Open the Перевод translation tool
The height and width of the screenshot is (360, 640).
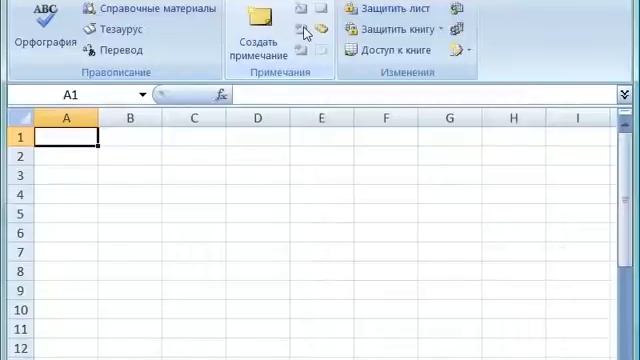[x=113, y=50]
